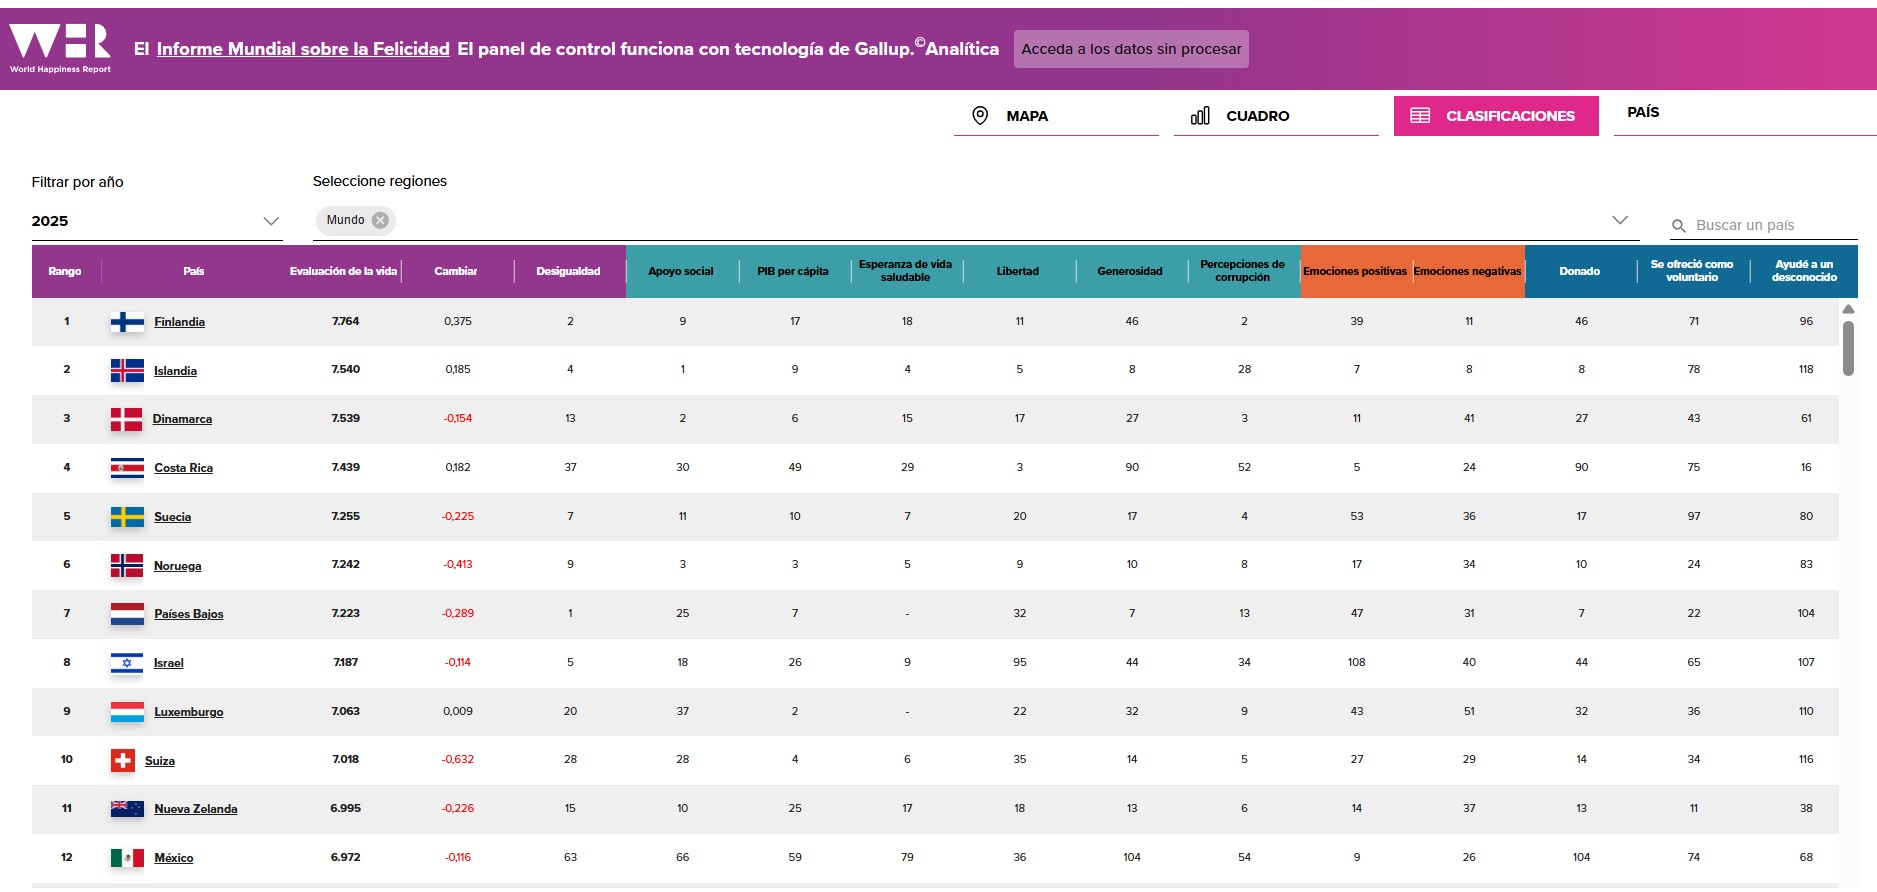1877x892 pixels.
Task: Sort by PIB per cápita column header
Action: [793, 272]
